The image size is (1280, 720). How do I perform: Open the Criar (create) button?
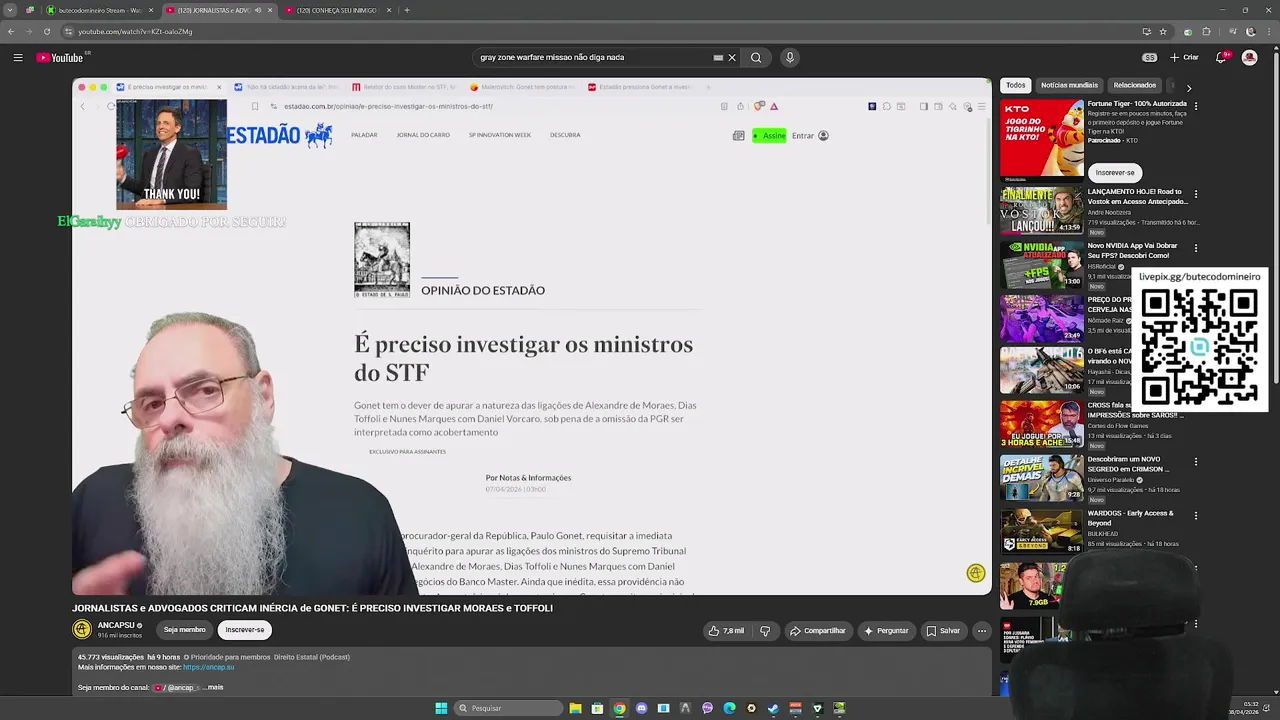1185,58
